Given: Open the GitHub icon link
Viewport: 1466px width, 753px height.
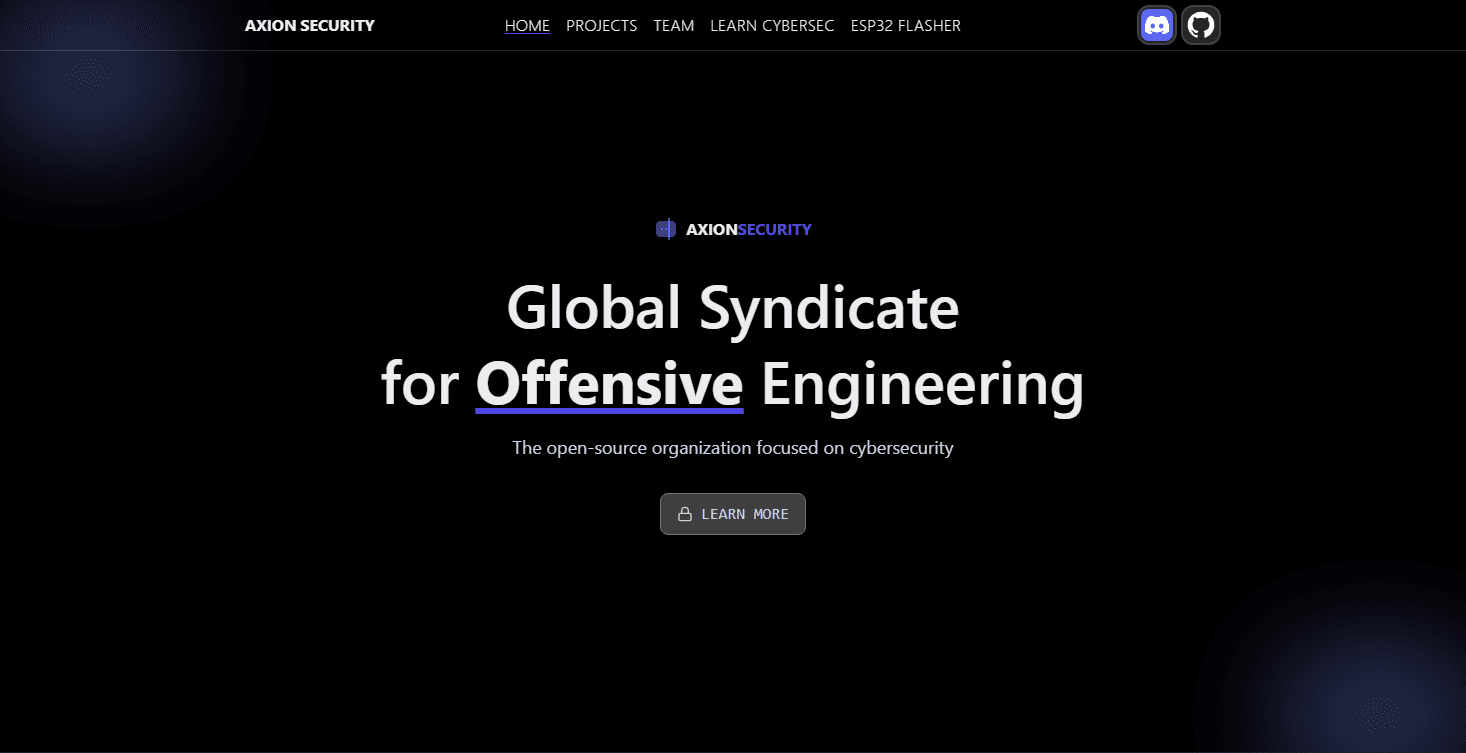Looking at the screenshot, I should (1201, 25).
